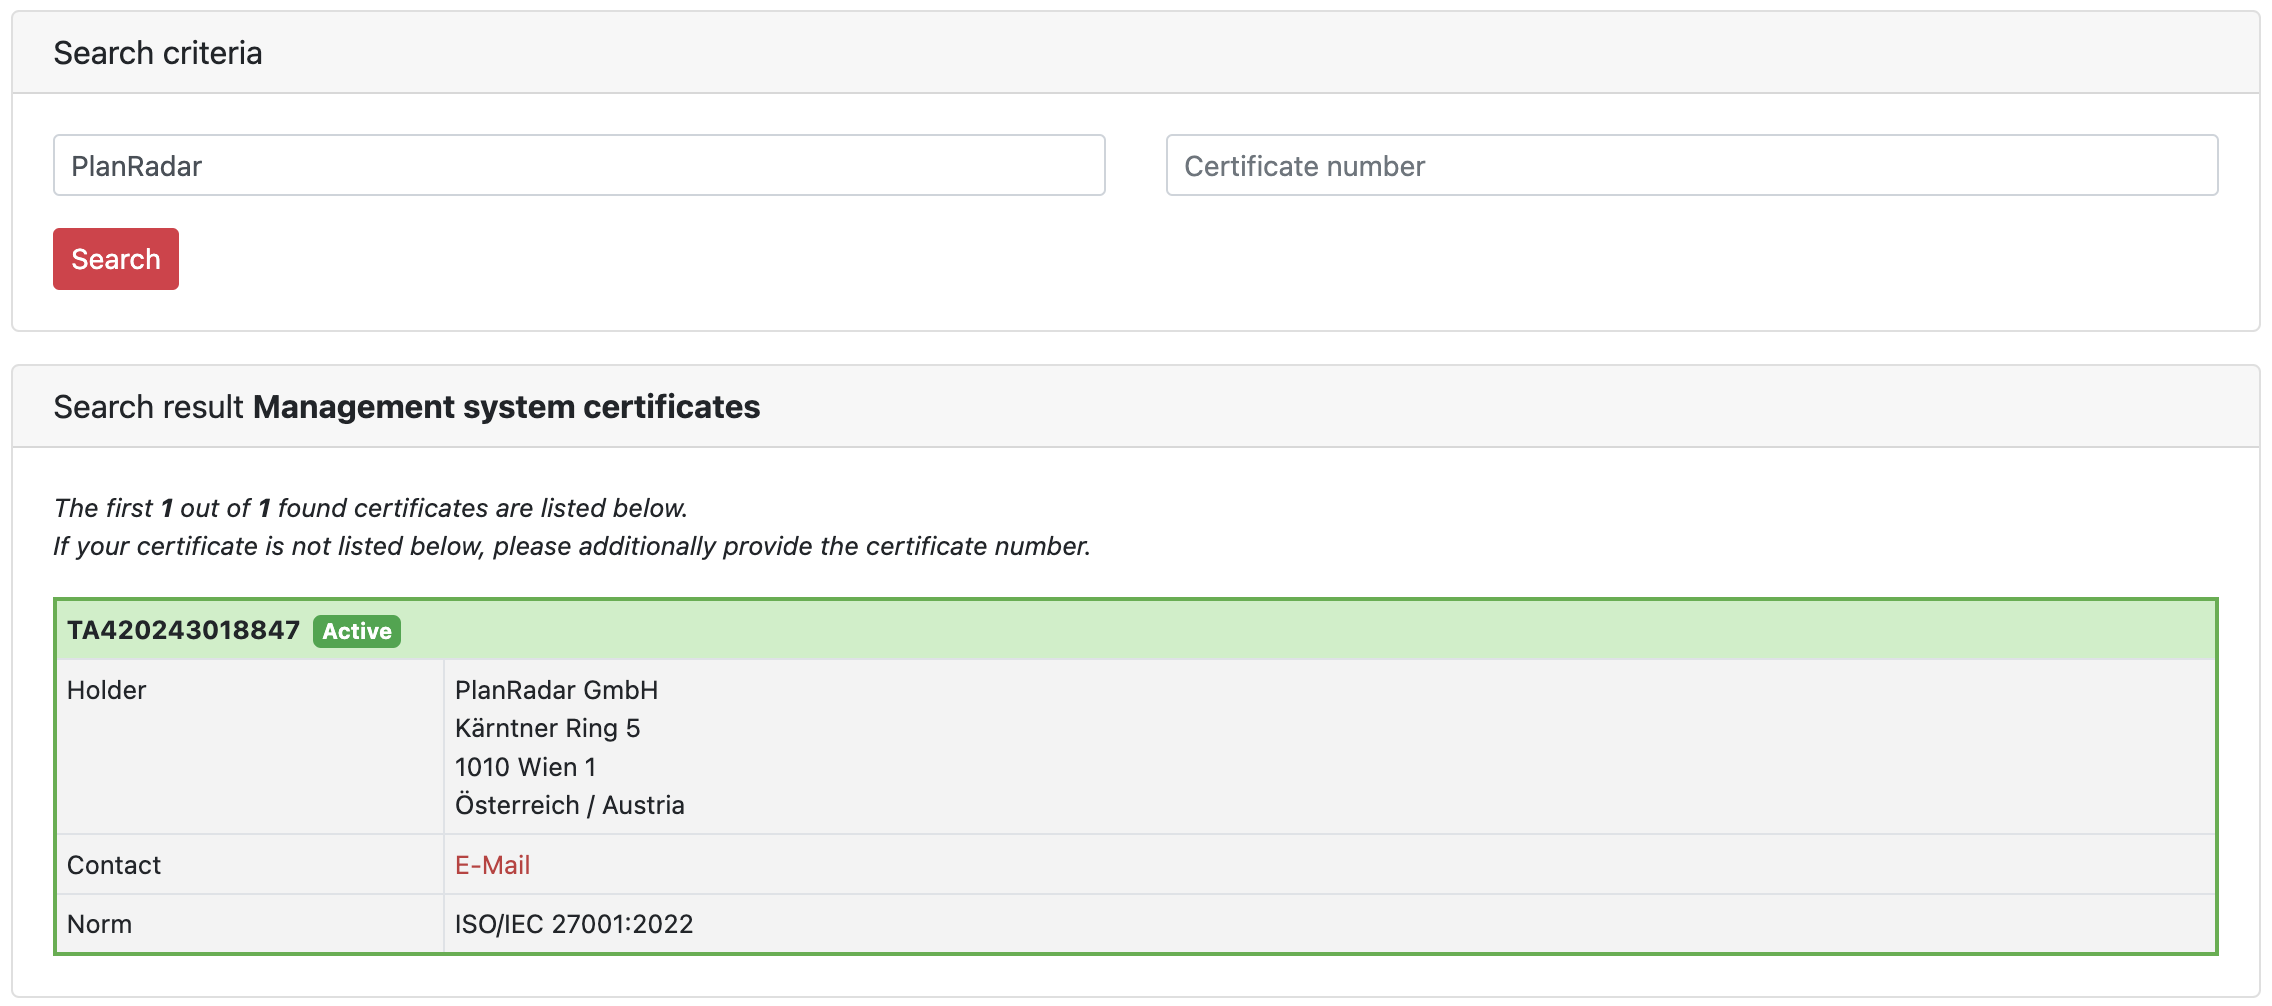Click the Holder row label
2272x1006 pixels.
[x=107, y=690]
